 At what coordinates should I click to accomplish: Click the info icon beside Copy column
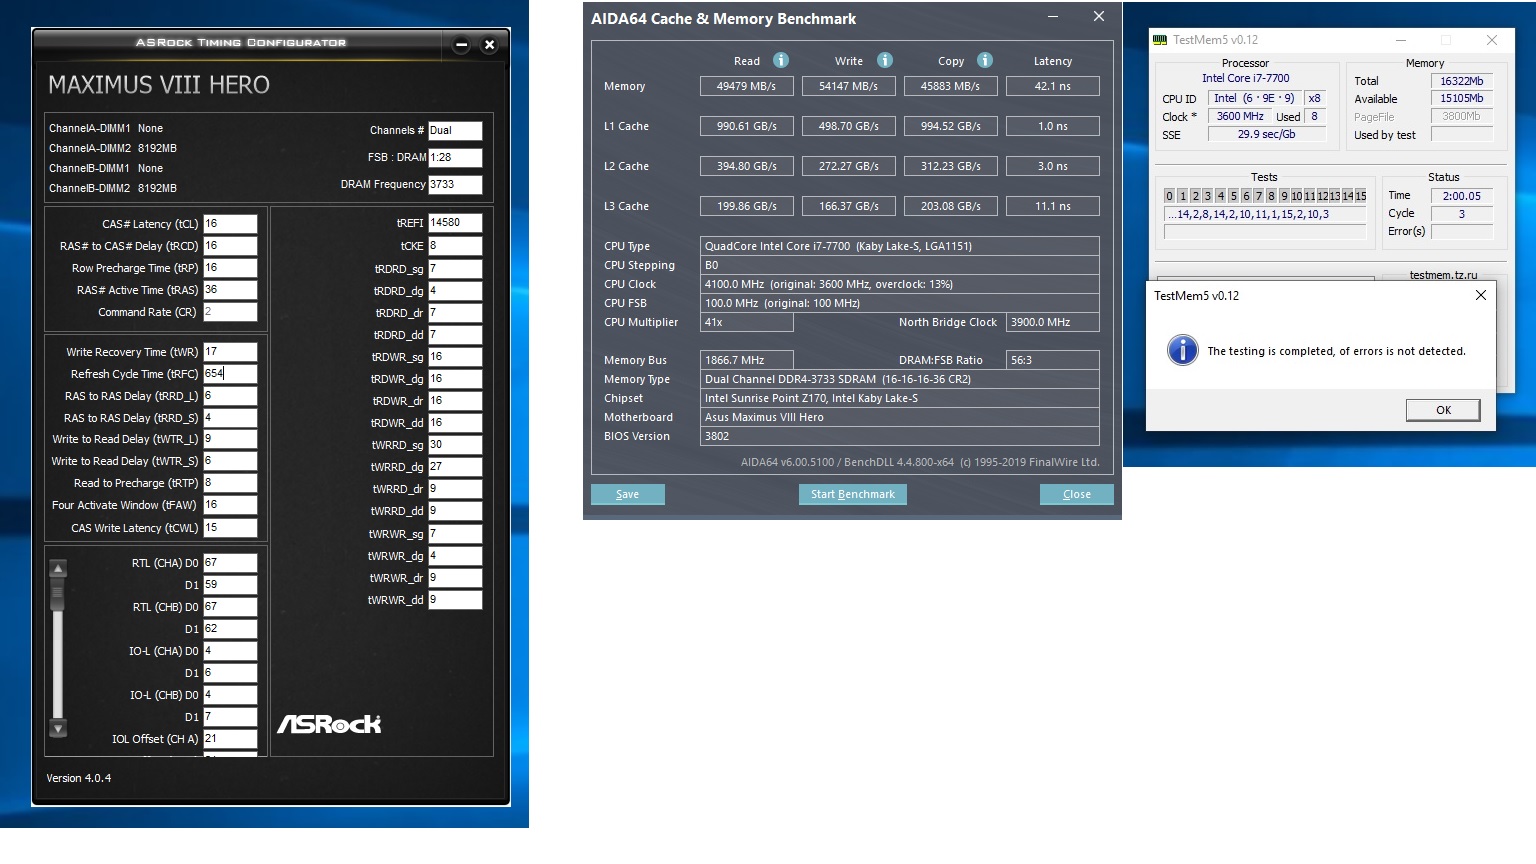[985, 60]
